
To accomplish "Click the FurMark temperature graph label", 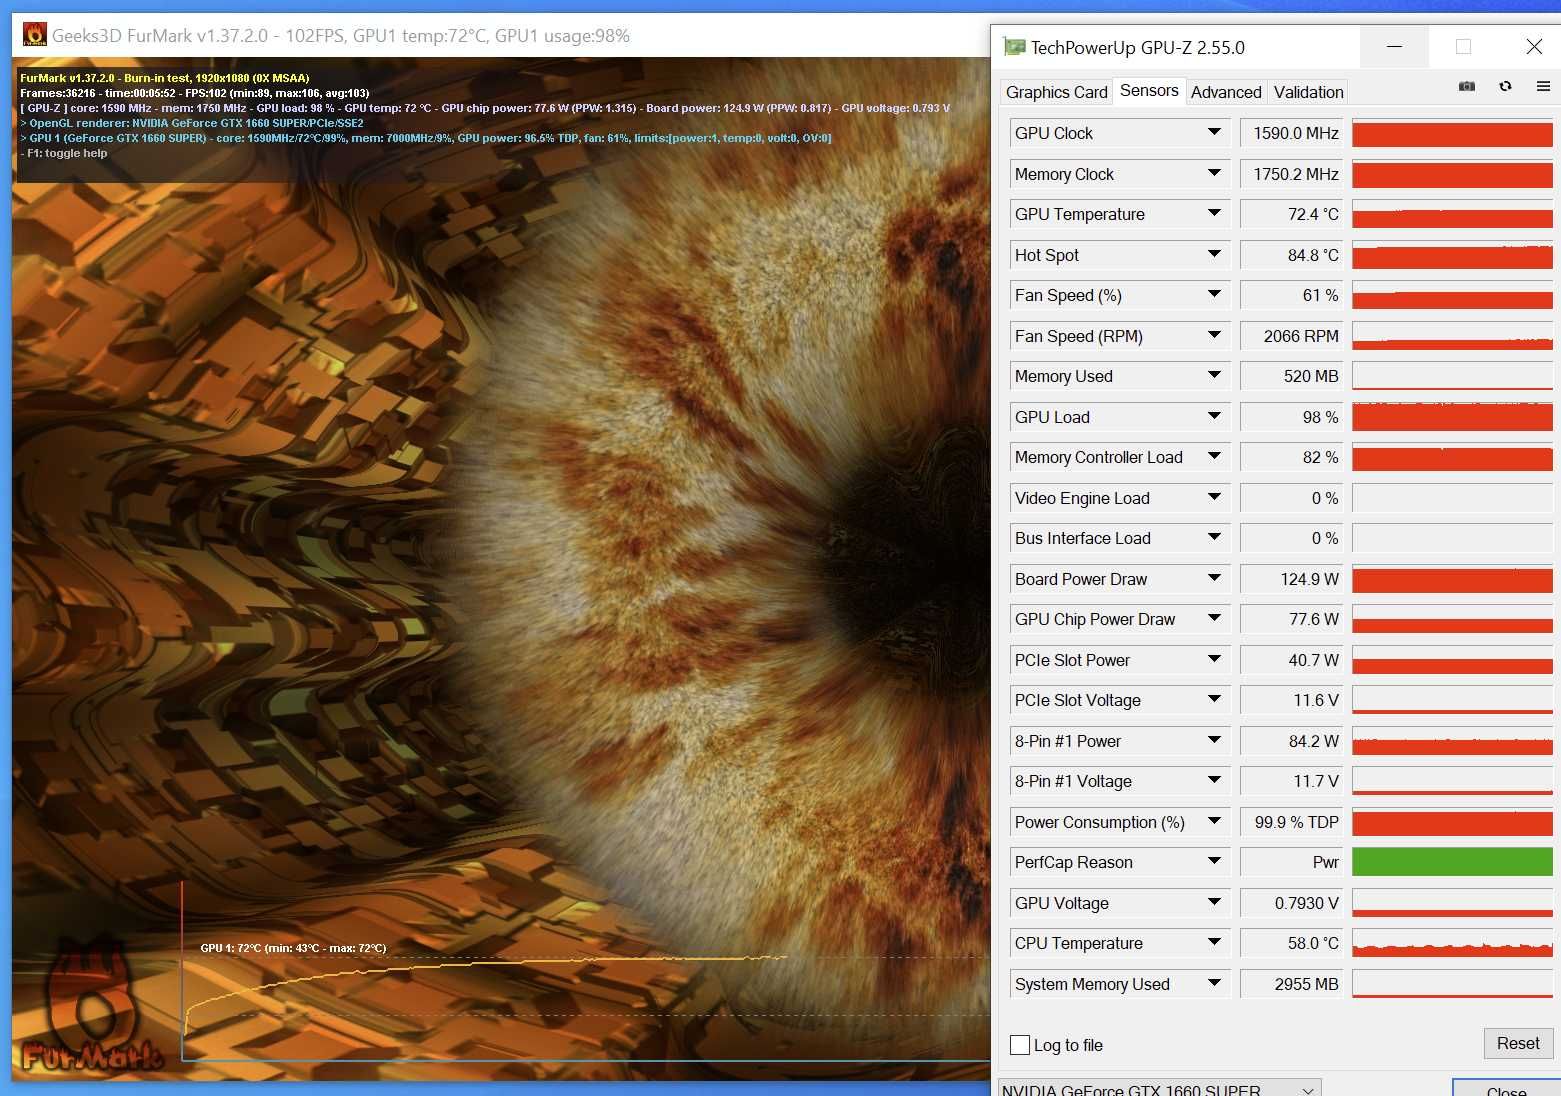I will click(293, 948).
